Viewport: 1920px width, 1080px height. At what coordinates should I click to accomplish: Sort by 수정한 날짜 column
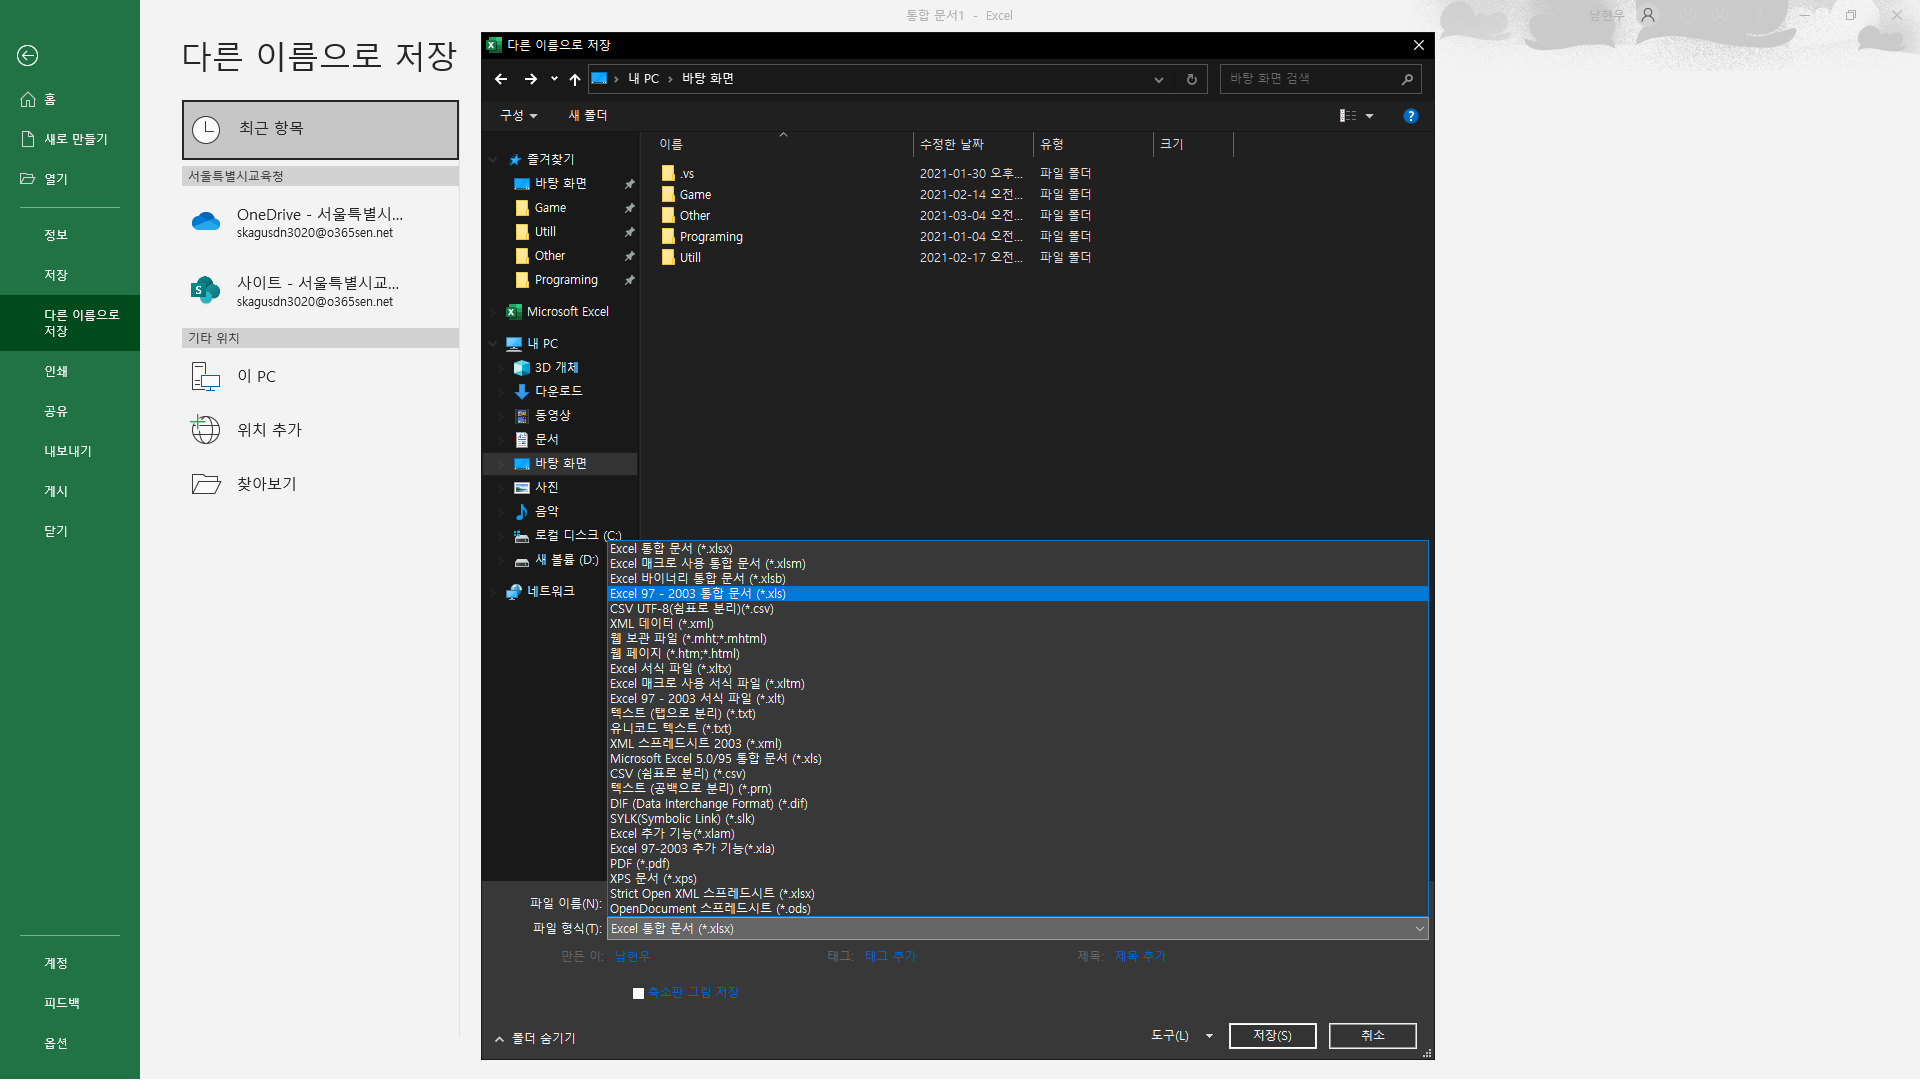tap(973, 145)
